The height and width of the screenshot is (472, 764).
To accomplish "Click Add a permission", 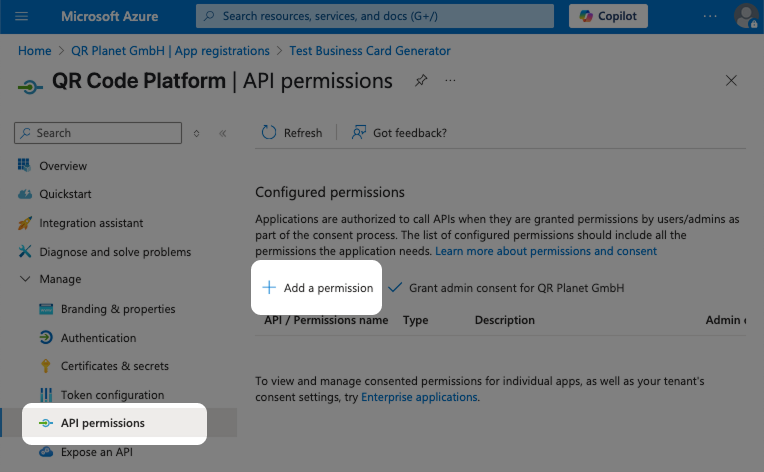I will (x=318, y=288).
